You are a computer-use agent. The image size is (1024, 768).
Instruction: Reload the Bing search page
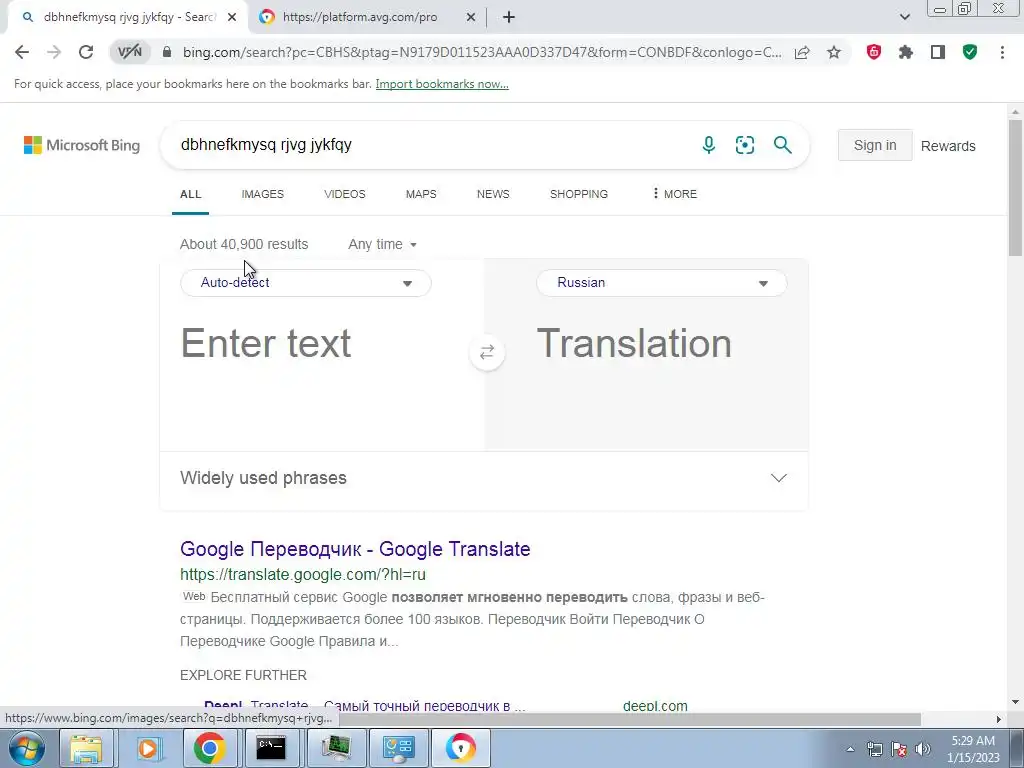pos(86,52)
